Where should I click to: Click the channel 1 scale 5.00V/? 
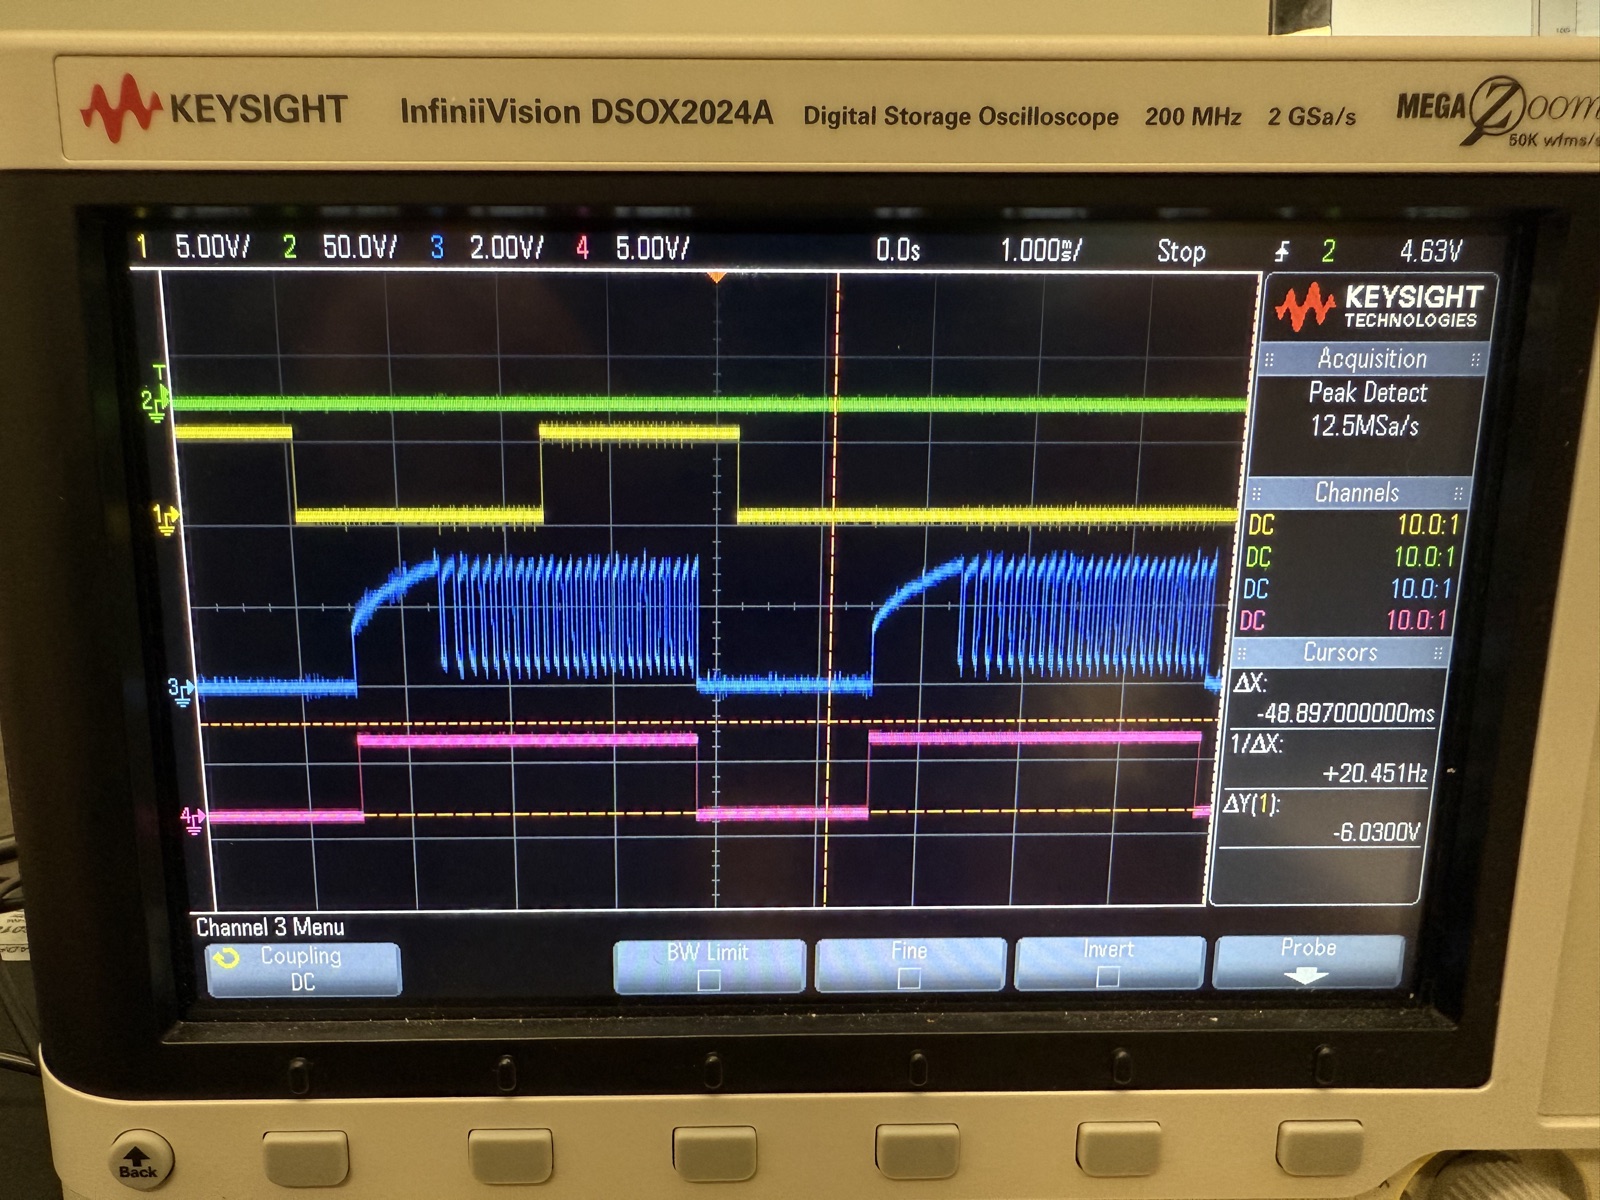pyautogui.click(x=212, y=246)
